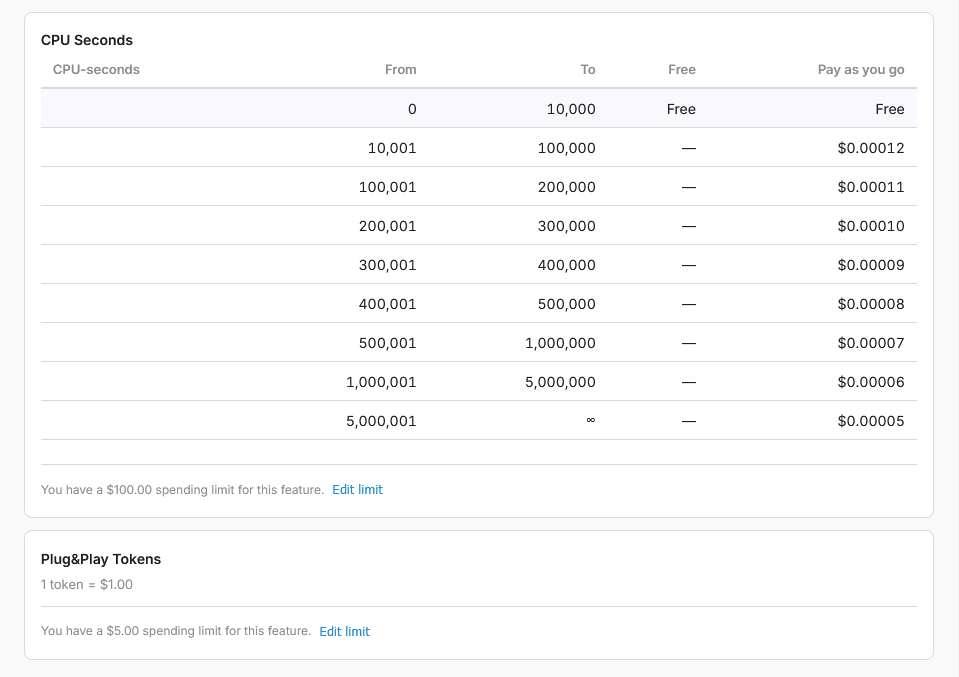Click the From value 1,000,001
This screenshot has height=677, width=959.
coord(381,383)
